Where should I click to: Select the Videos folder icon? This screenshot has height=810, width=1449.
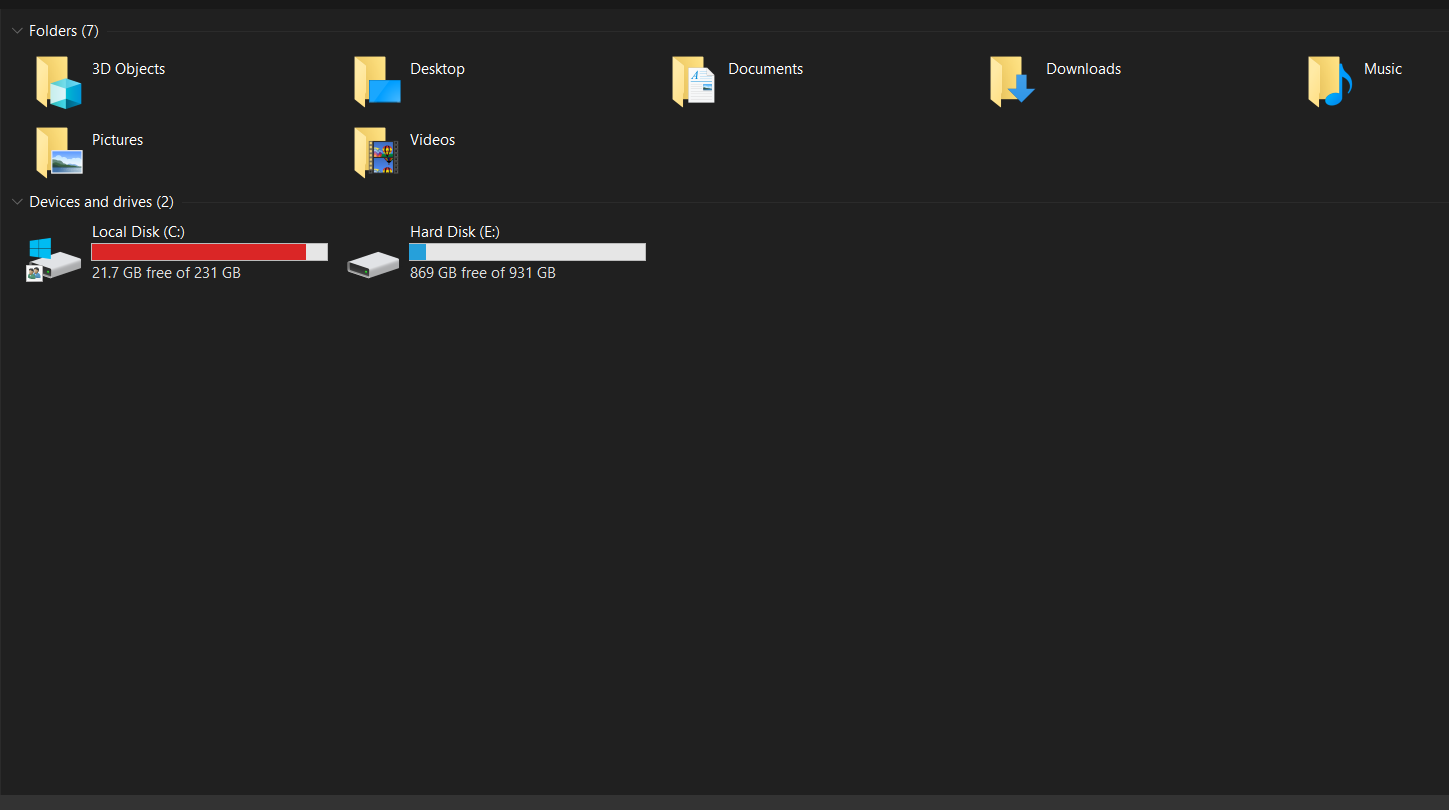(x=377, y=153)
